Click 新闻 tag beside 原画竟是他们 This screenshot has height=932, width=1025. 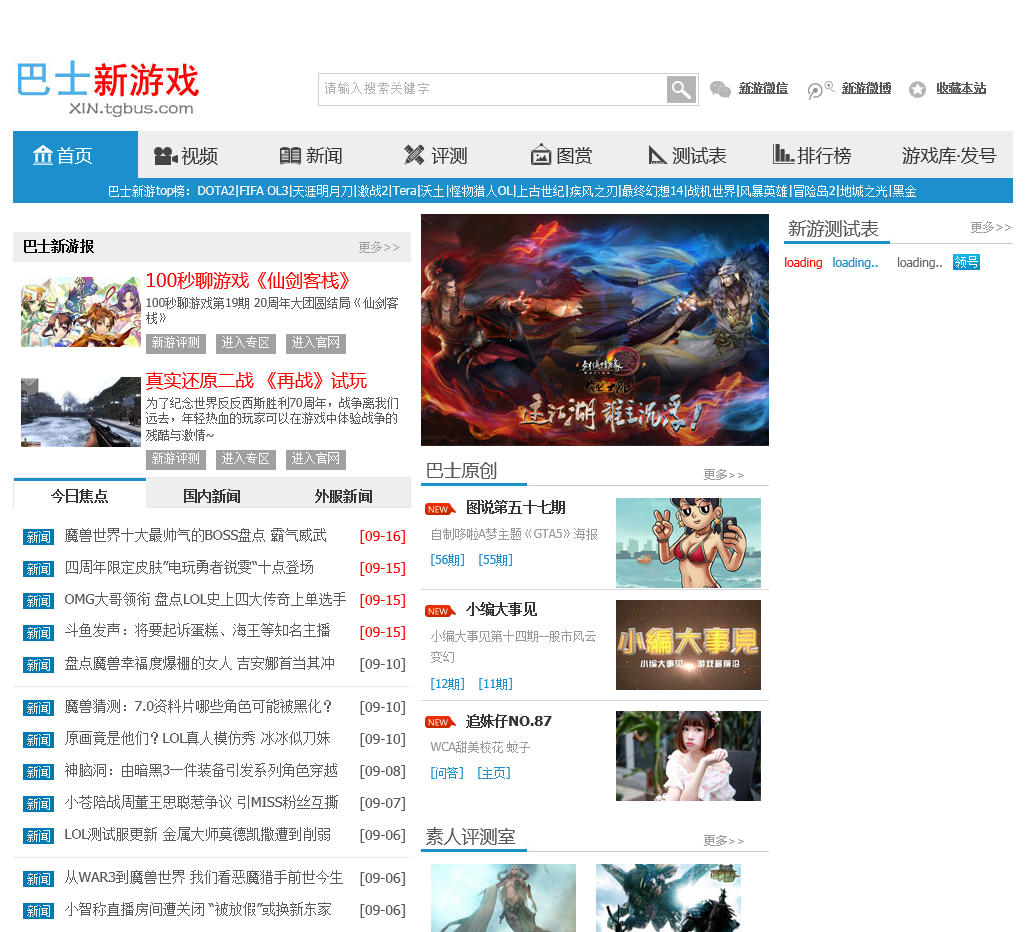click(x=38, y=740)
